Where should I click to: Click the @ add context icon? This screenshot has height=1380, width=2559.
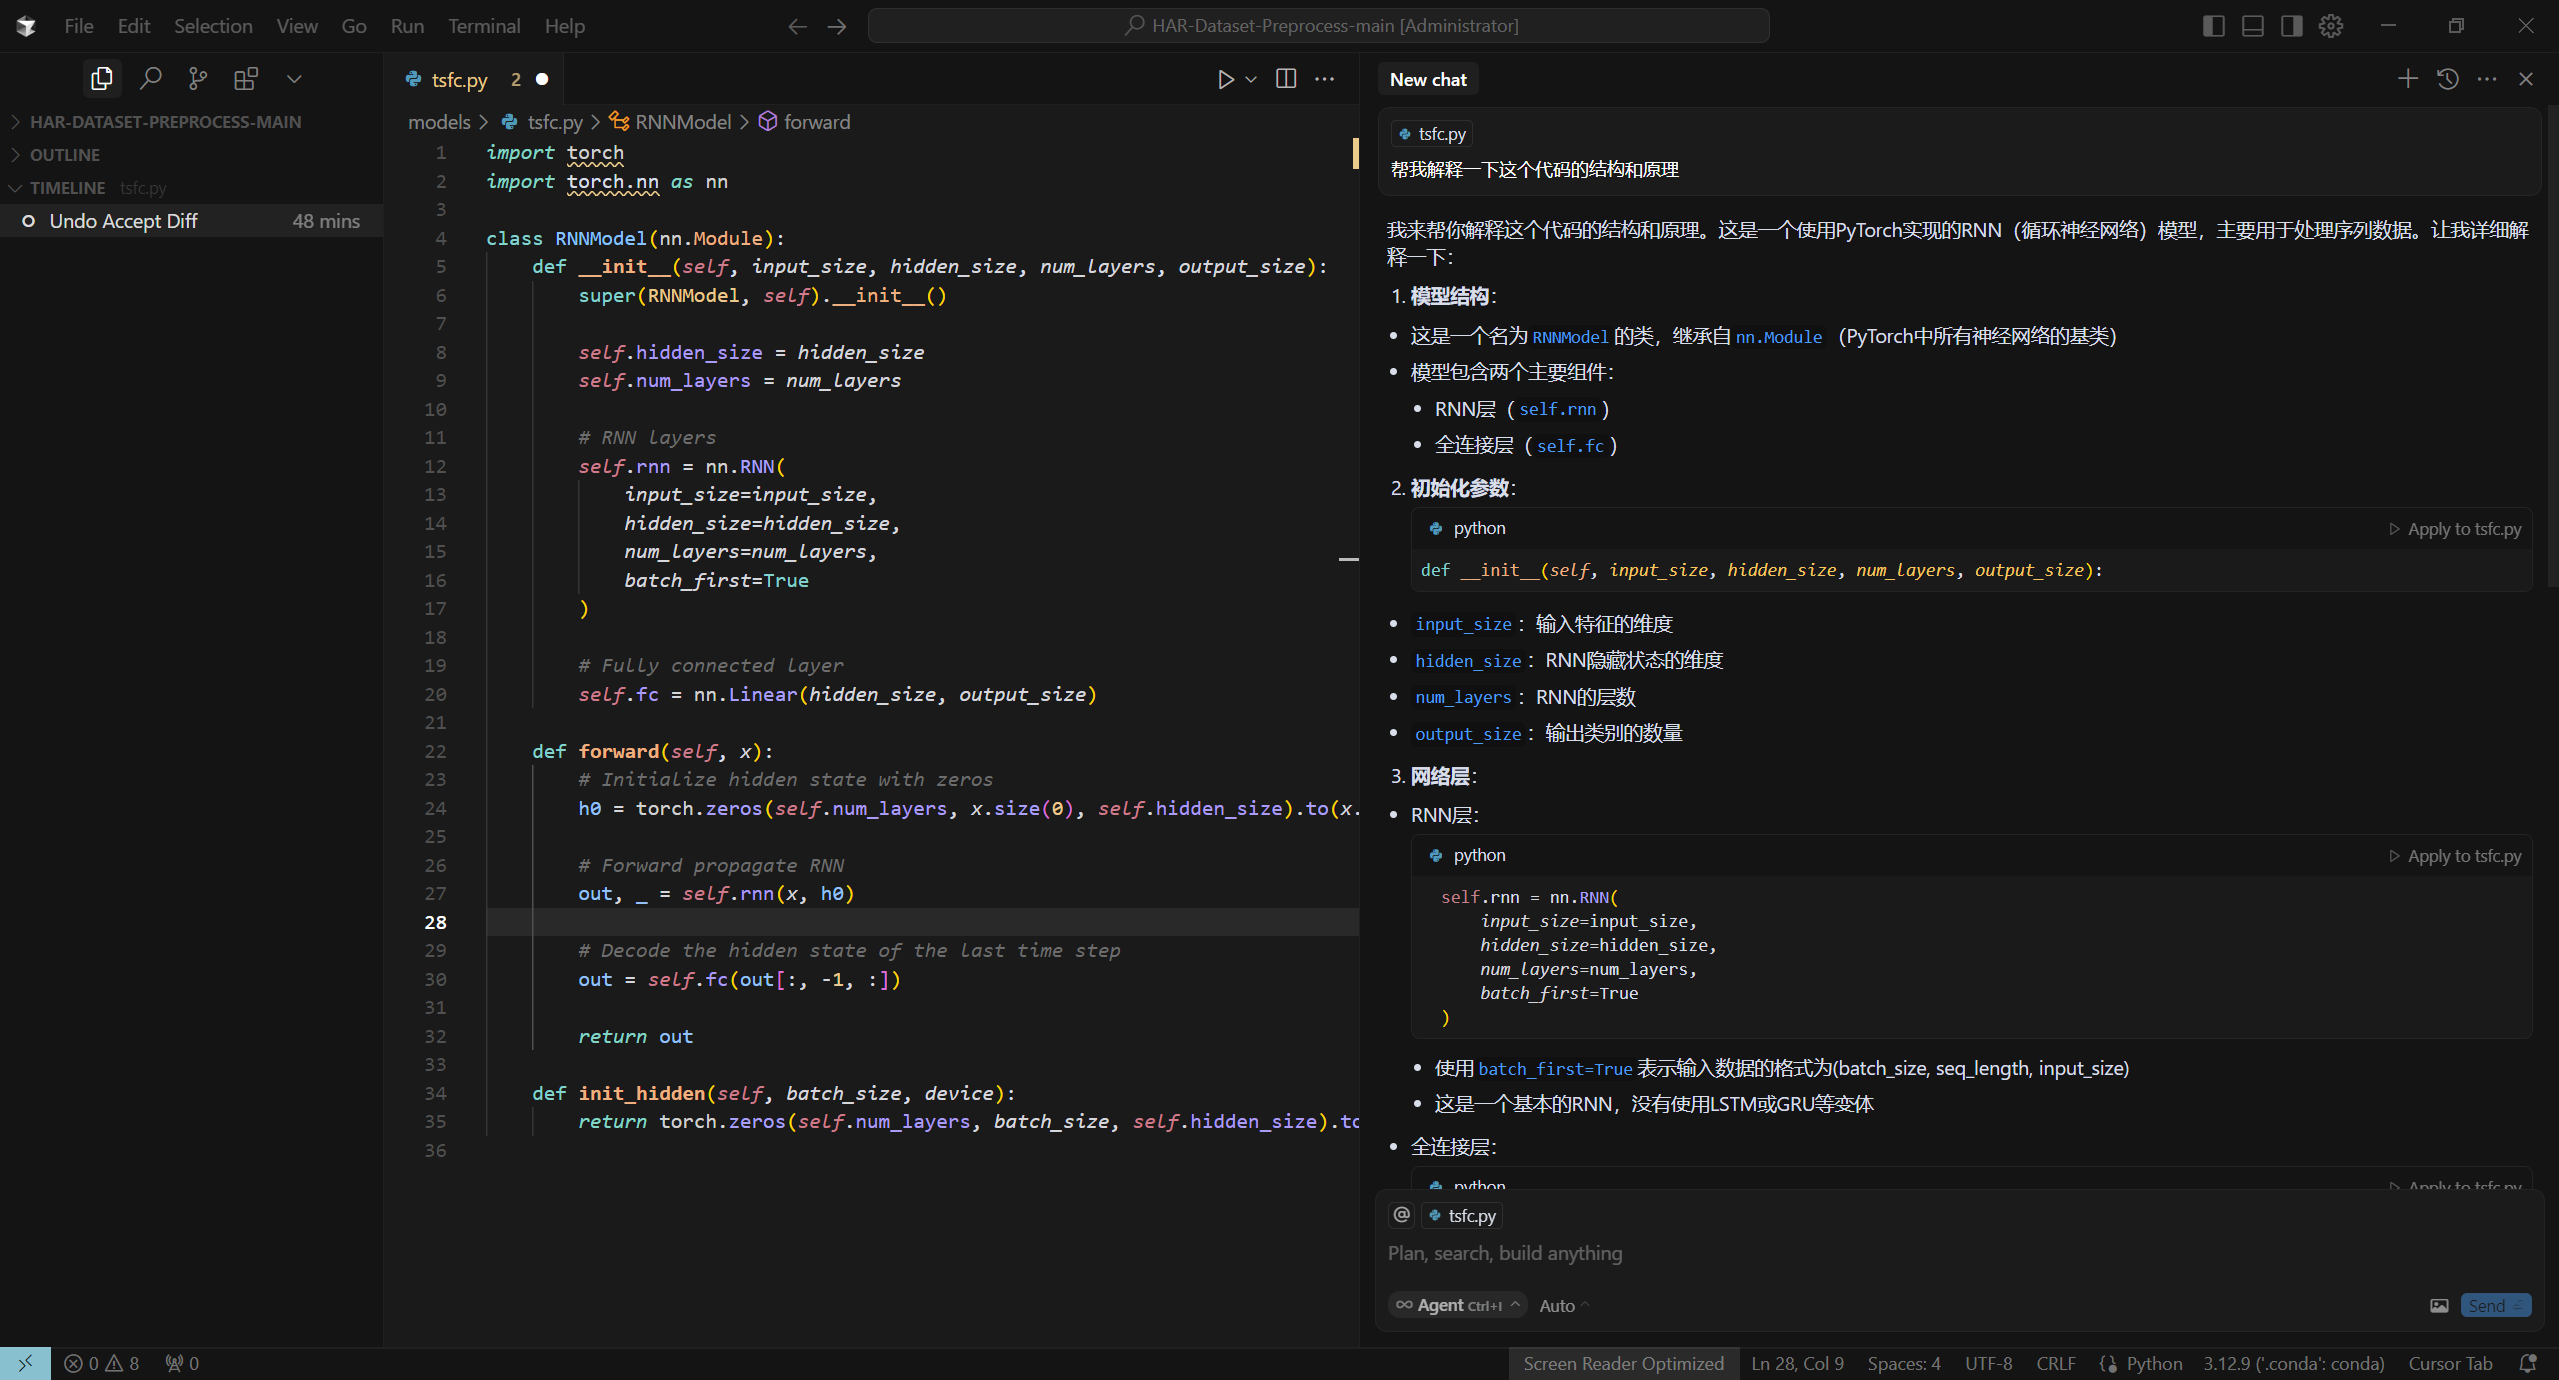pyautogui.click(x=1402, y=1215)
